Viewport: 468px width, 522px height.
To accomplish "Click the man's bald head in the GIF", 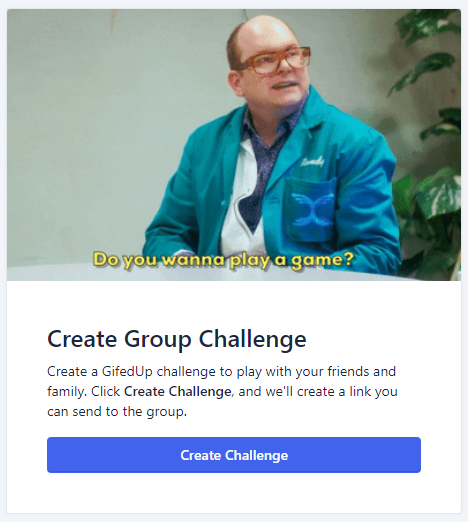I will pos(263,30).
